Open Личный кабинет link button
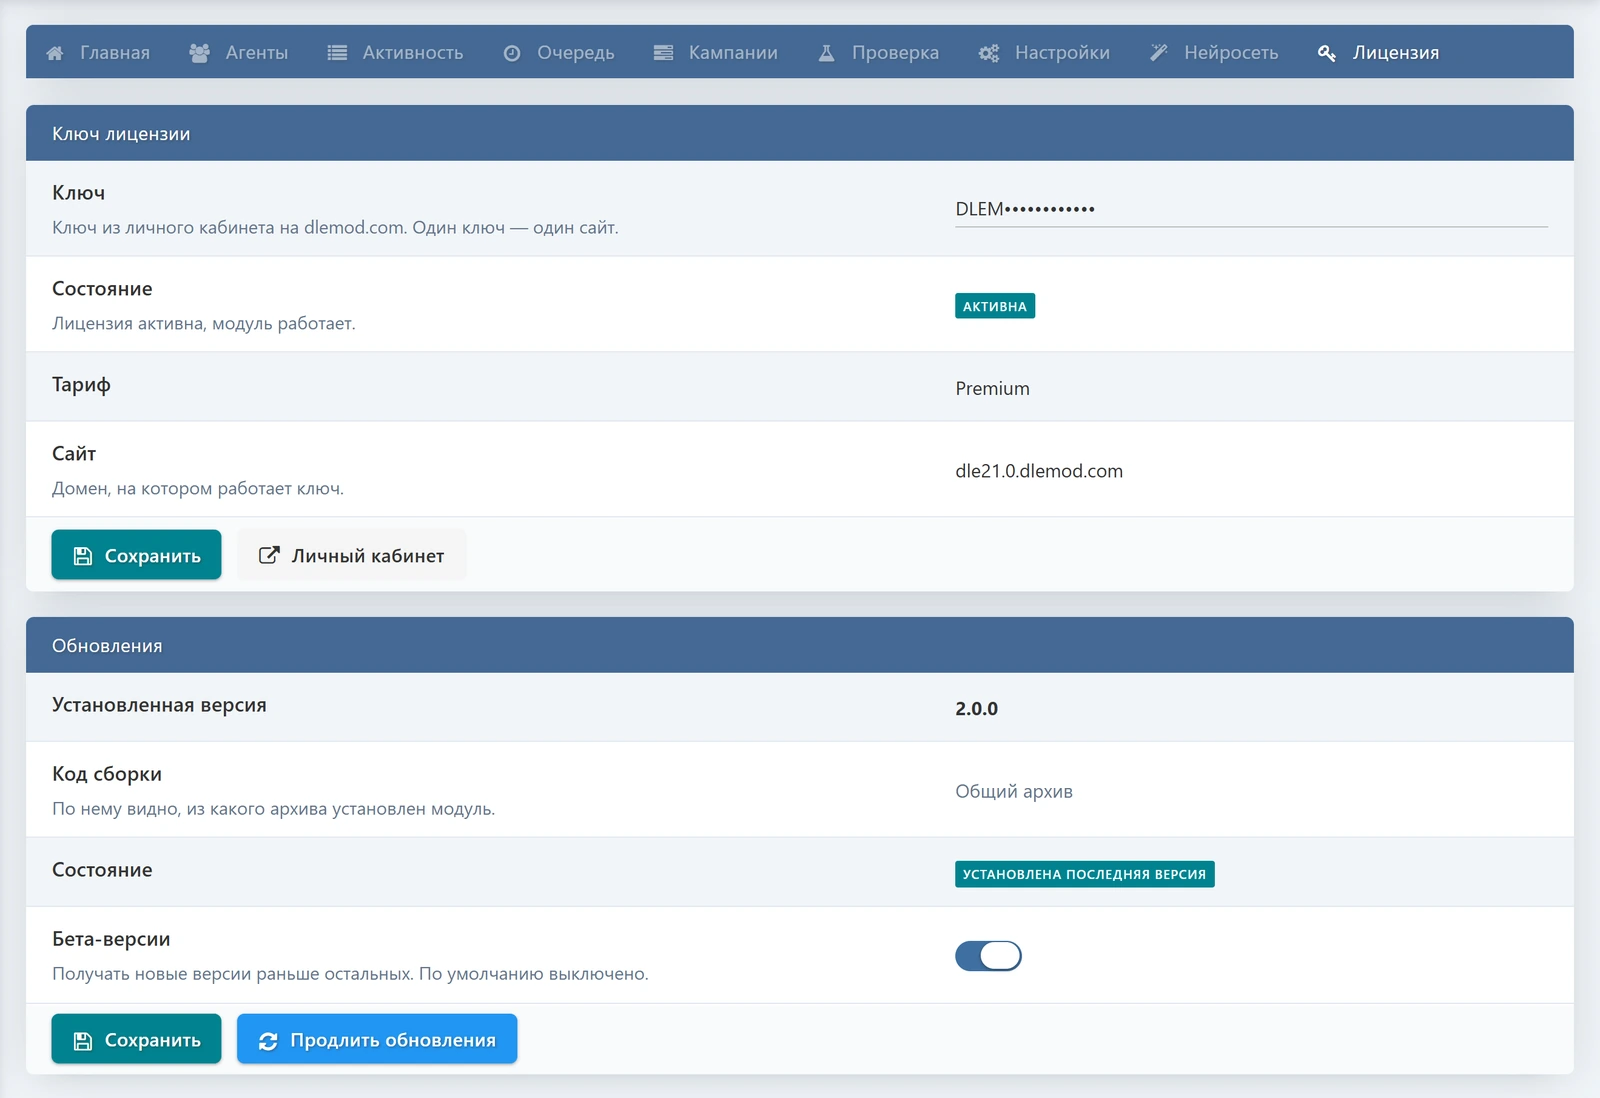Image resolution: width=1600 pixels, height=1098 pixels. click(352, 555)
